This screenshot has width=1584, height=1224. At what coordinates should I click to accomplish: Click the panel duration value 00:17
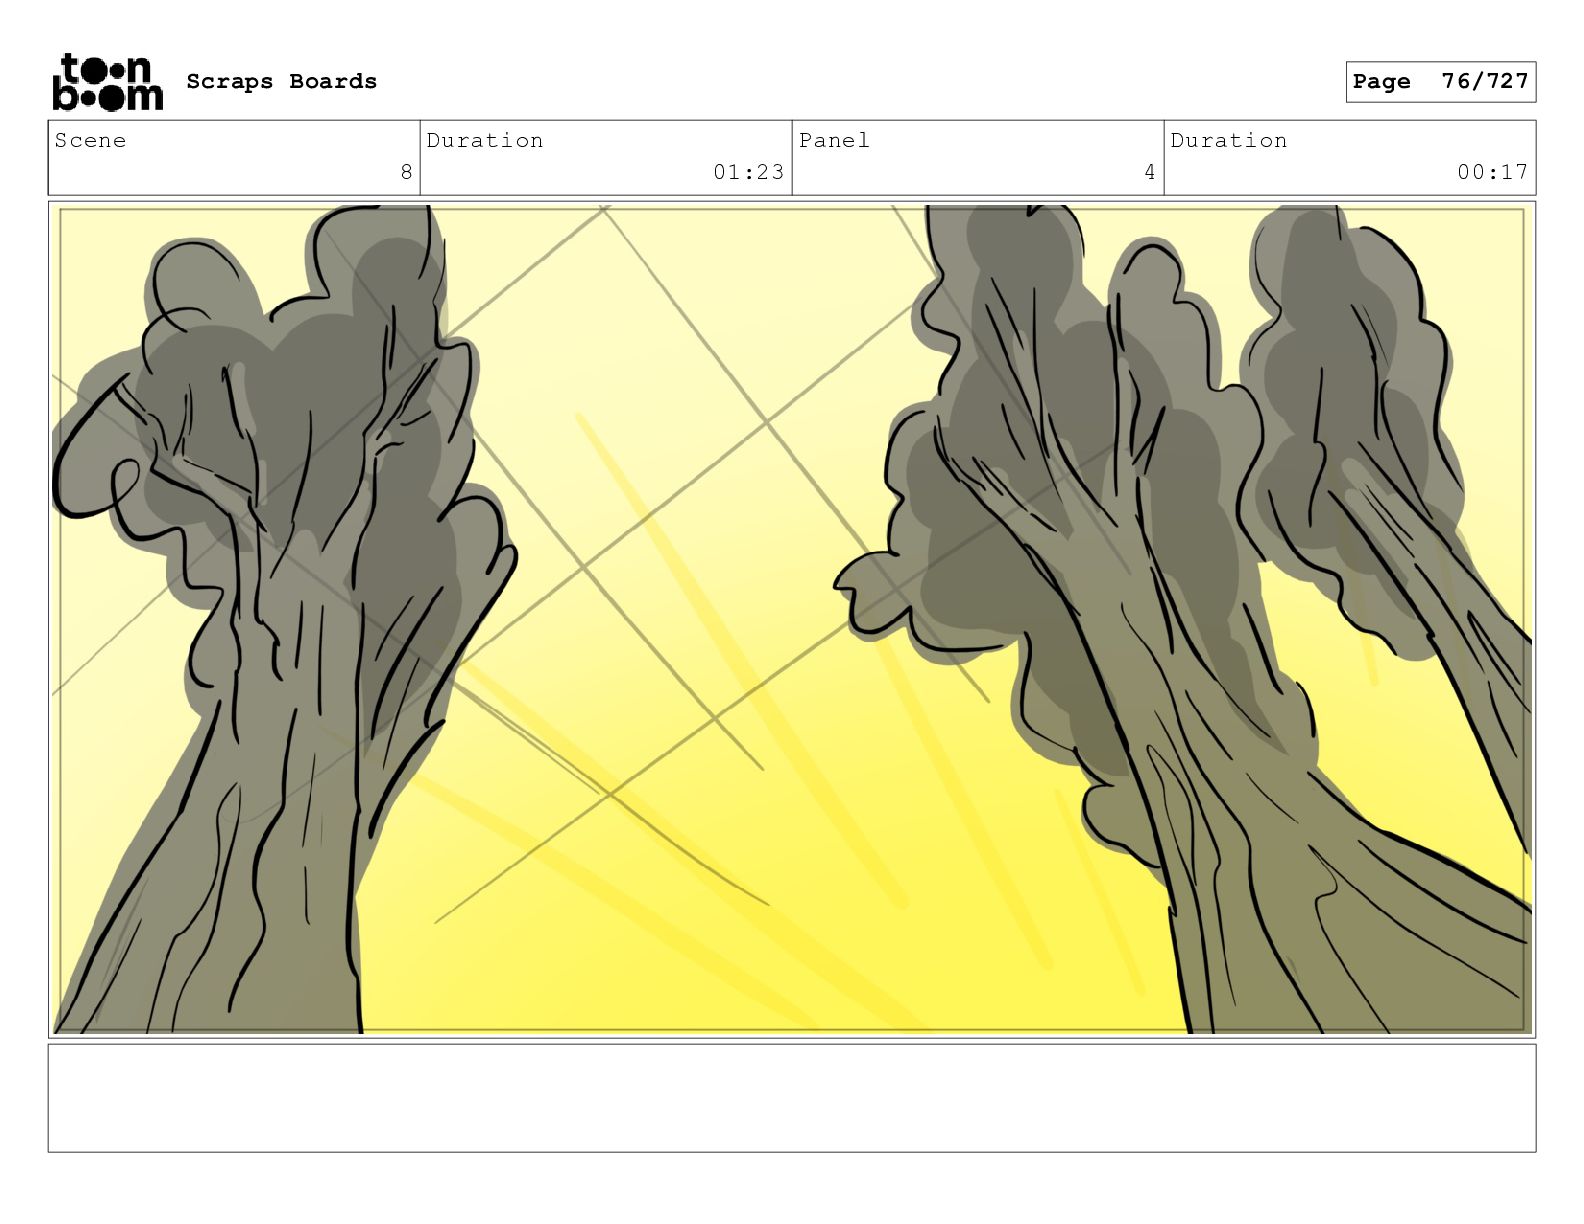1493,172
